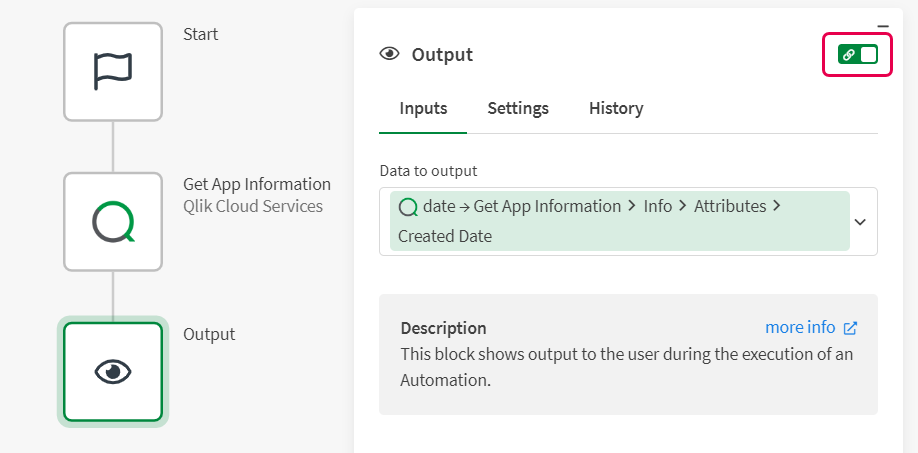Viewport: 918px width, 453px height.
Task: Click the external link icon beside more info
Action: (851, 328)
